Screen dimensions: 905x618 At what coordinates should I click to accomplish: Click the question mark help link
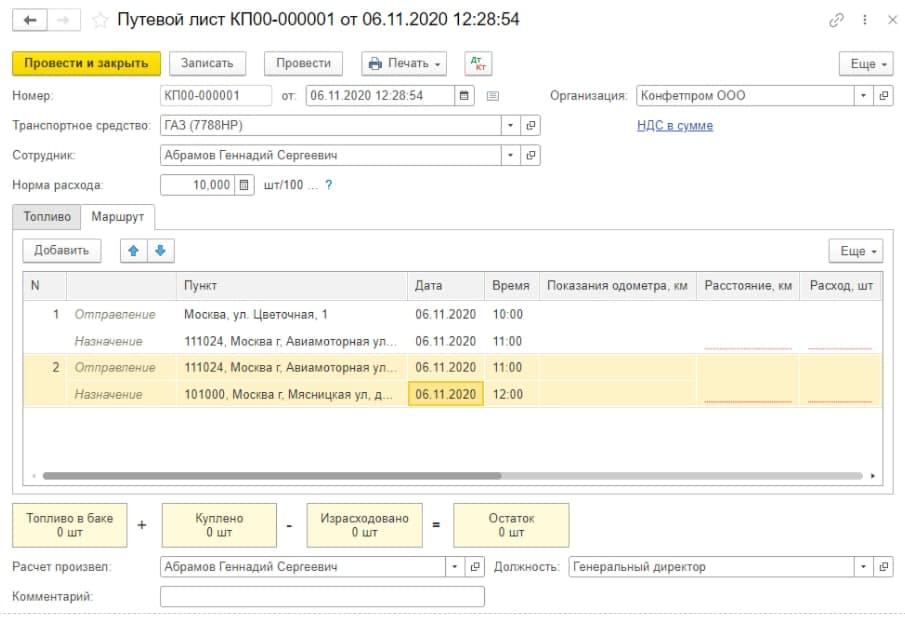point(328,185)
